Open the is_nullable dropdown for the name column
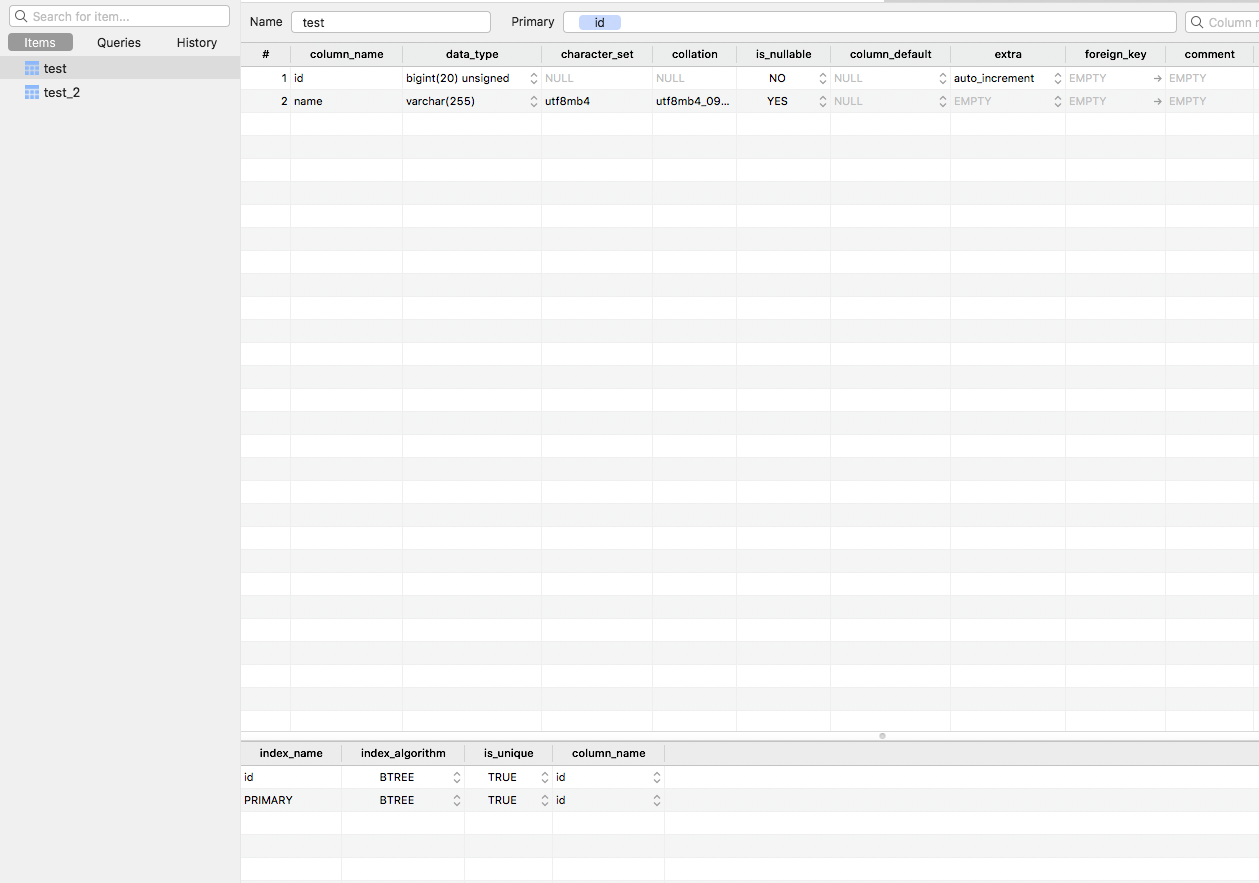The width and height of the screenshot is (1259, 883). click(821, 100)
